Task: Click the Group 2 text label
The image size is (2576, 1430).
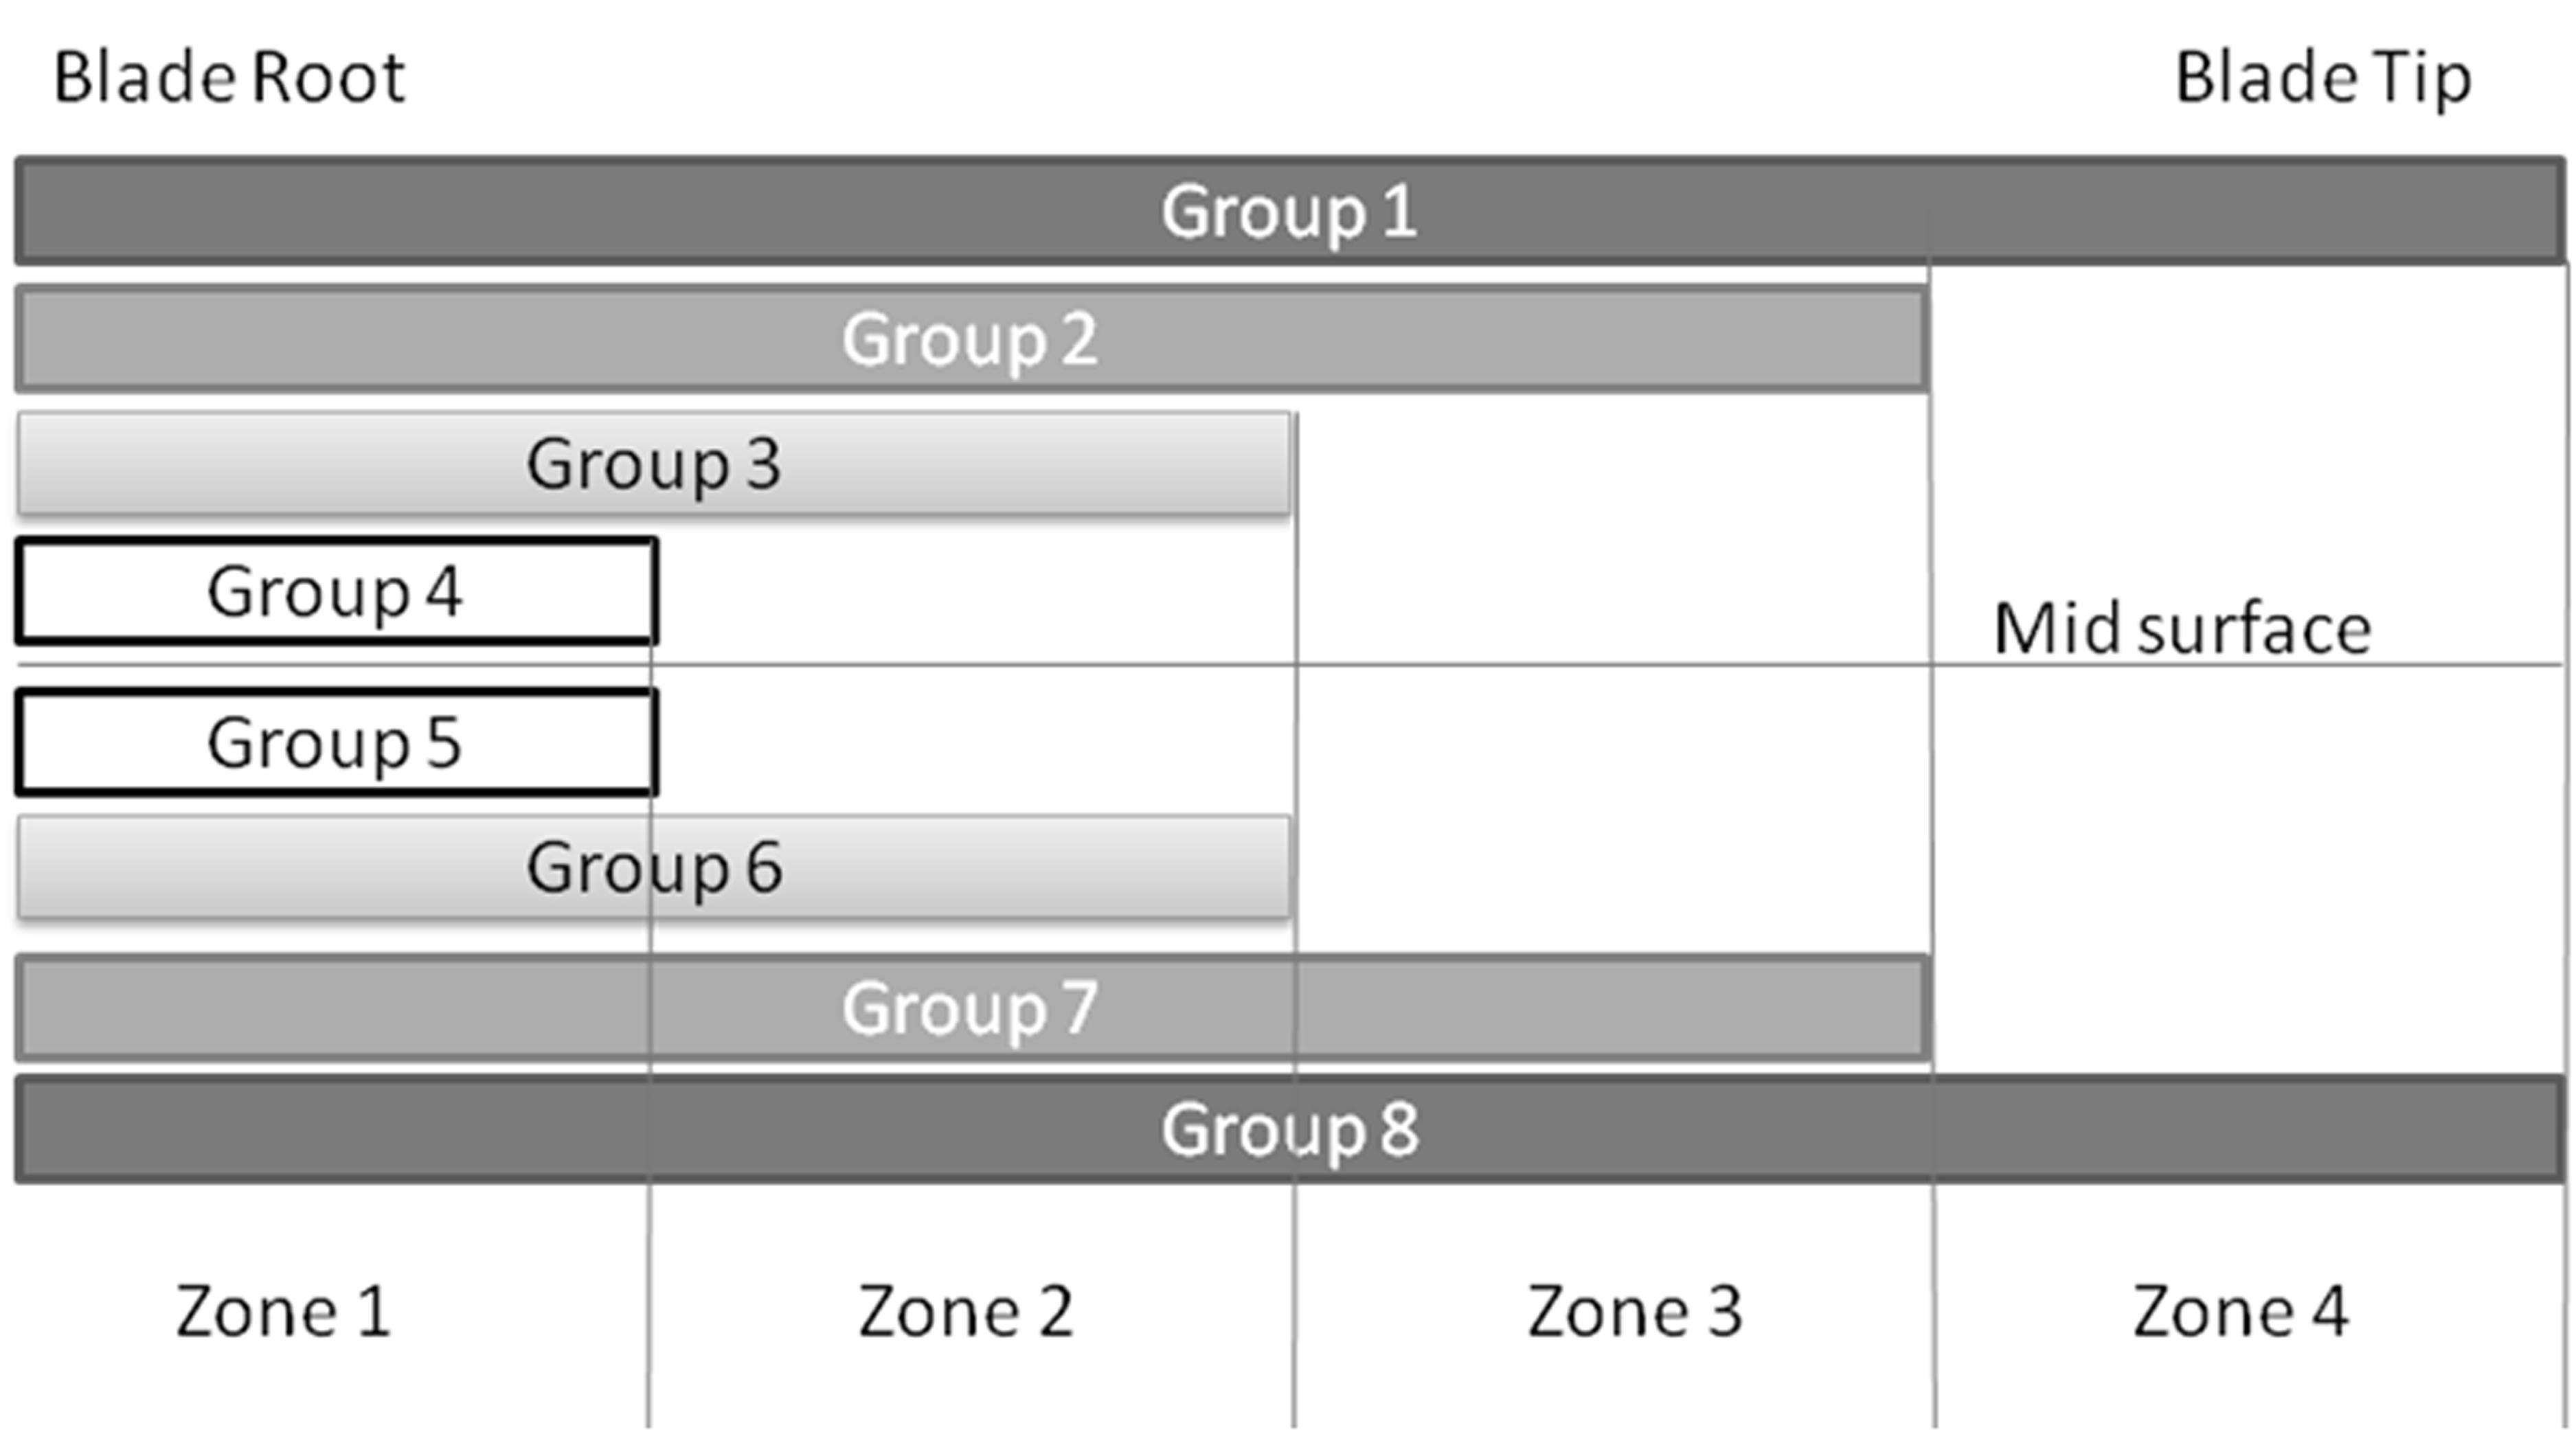Action: click(x=970, y=340)
